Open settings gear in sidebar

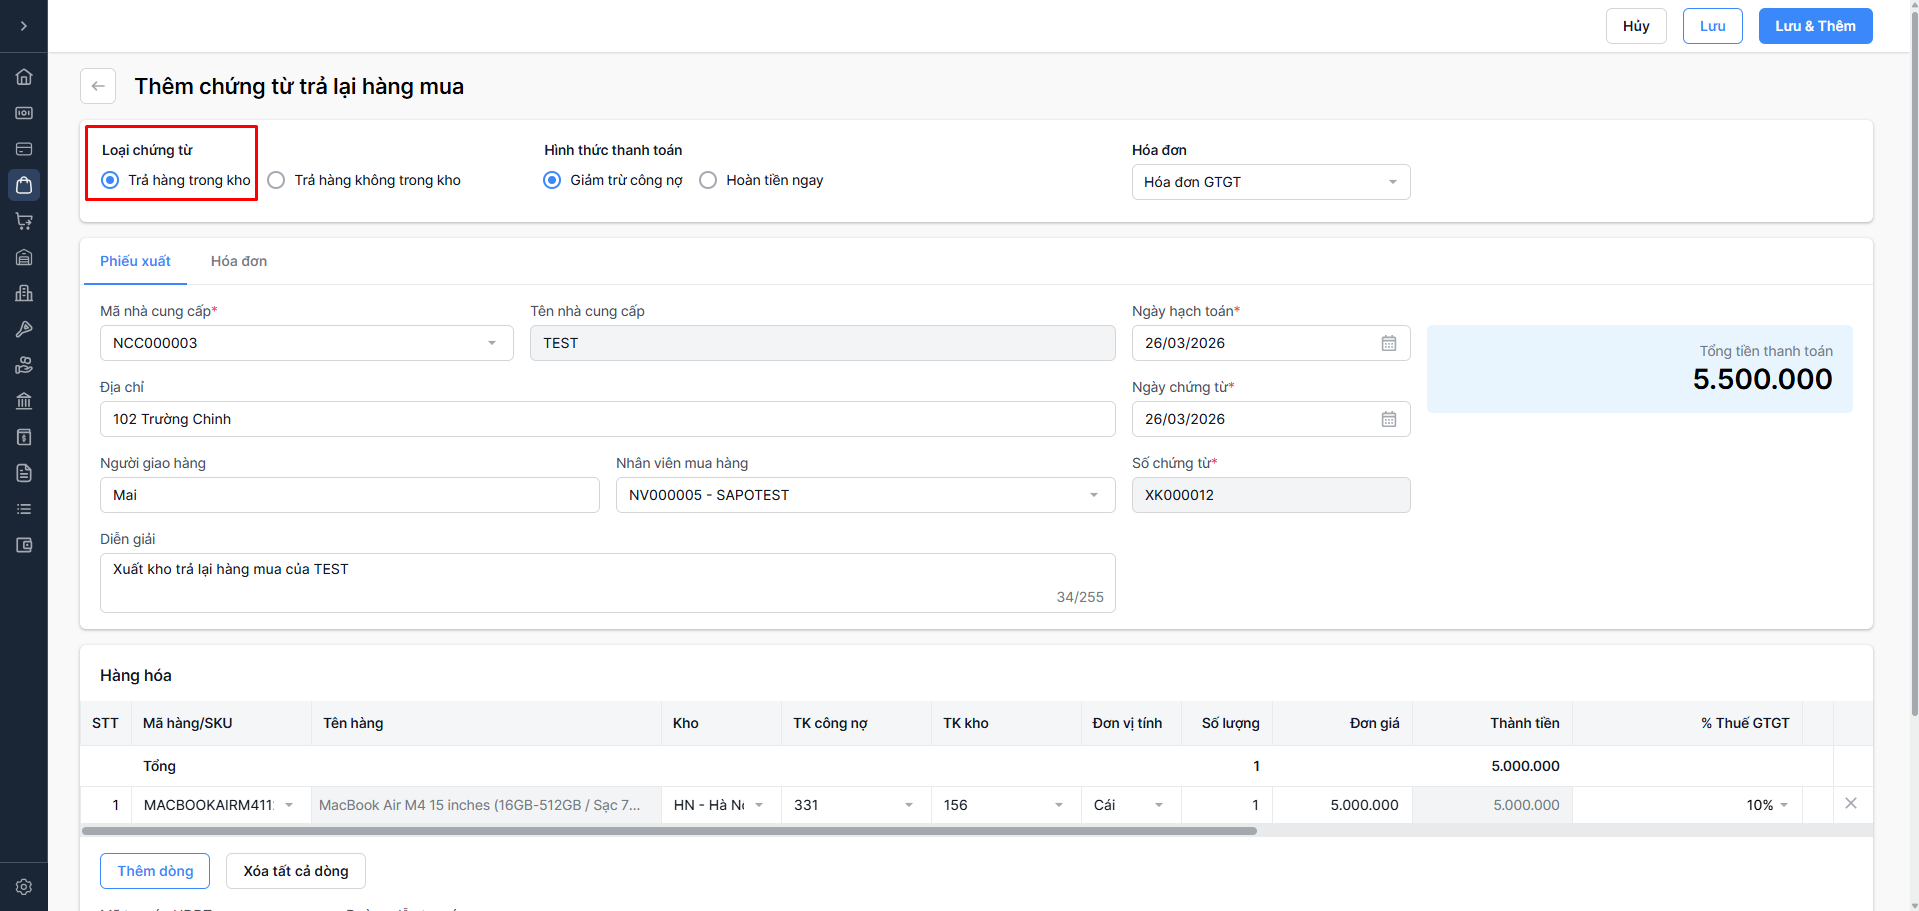(24, 887)
